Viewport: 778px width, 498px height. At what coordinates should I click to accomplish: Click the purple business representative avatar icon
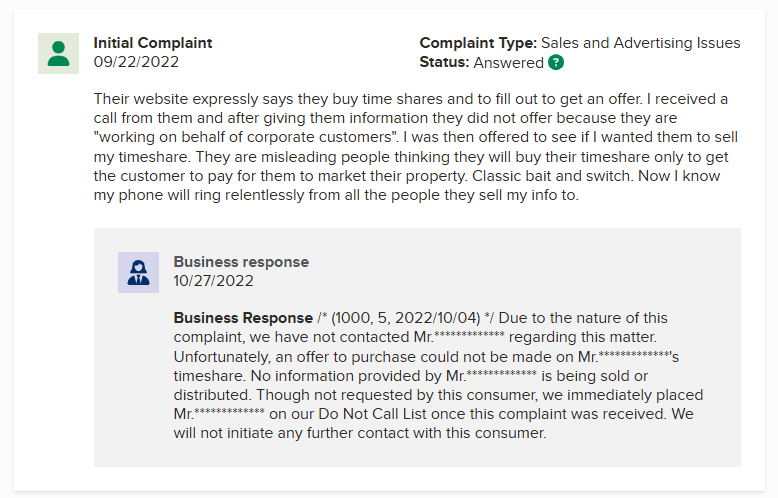138,272
